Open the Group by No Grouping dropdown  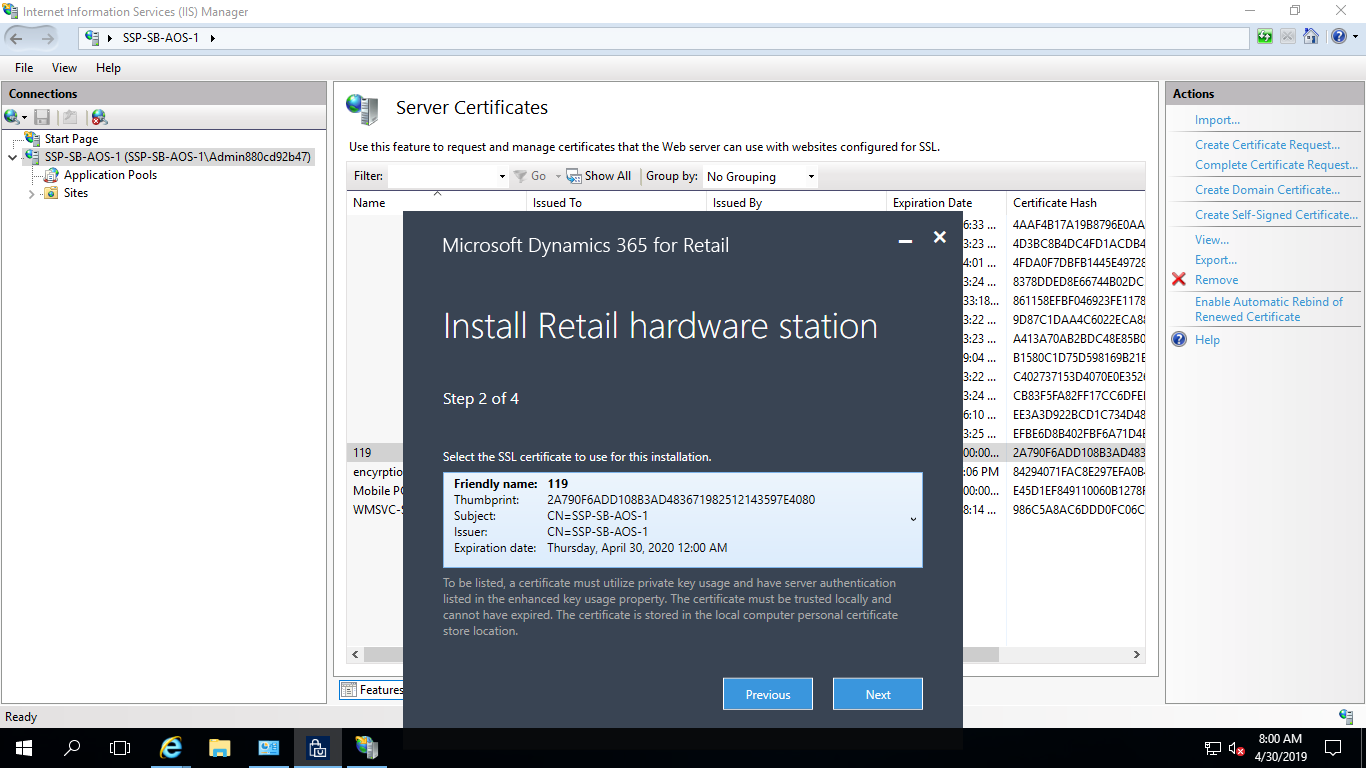click(x=811, y=176)
